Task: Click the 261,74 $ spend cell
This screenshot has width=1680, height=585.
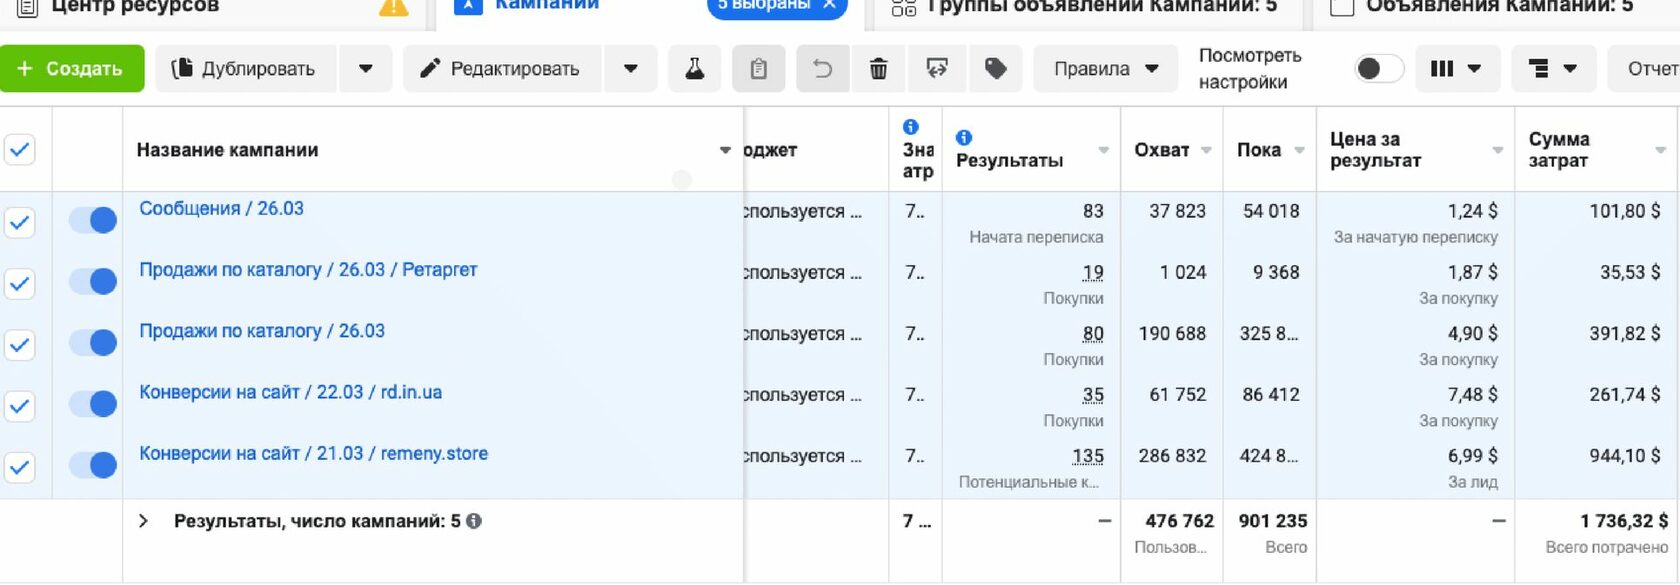Action: point(1624,394)
